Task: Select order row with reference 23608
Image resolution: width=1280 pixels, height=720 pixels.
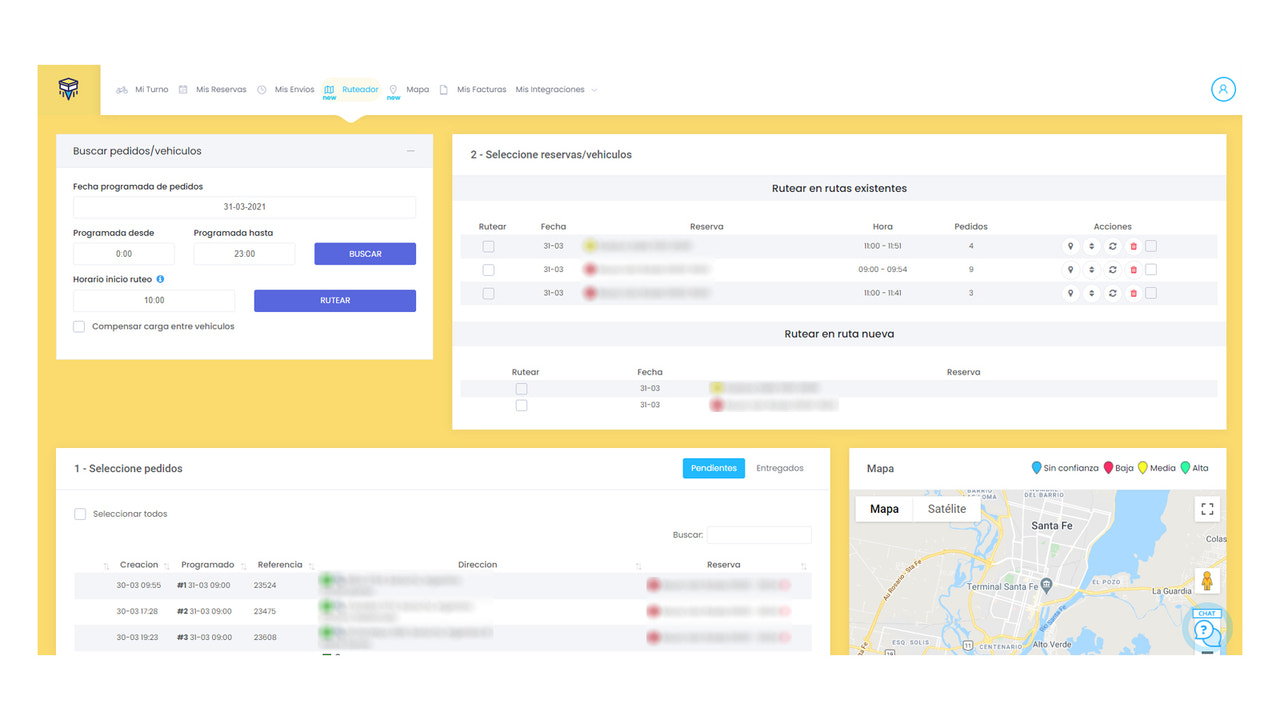Action: [x=443, y=637]
